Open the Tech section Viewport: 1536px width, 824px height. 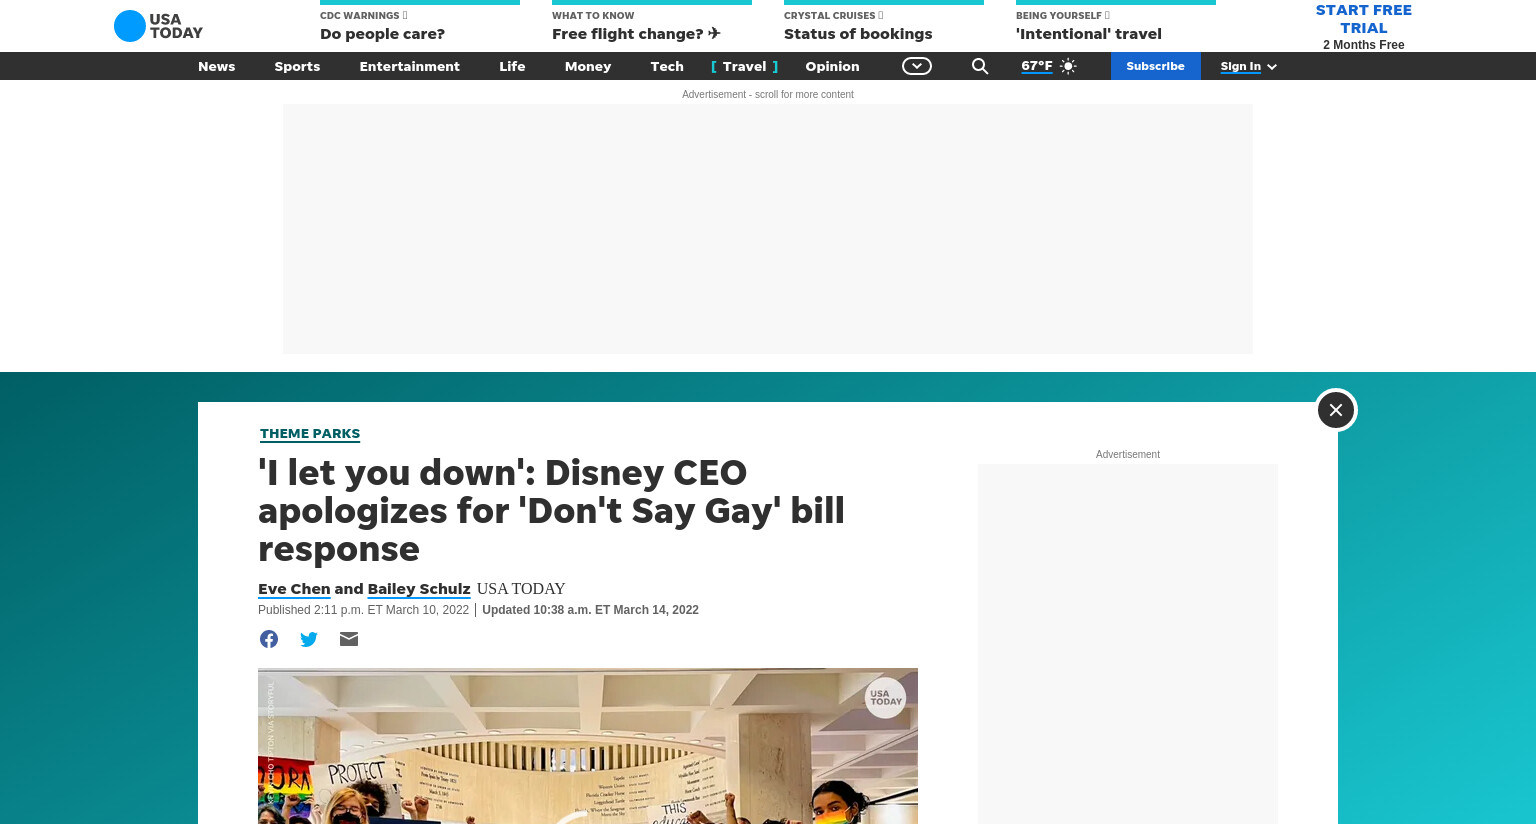[x=667, y=66]
